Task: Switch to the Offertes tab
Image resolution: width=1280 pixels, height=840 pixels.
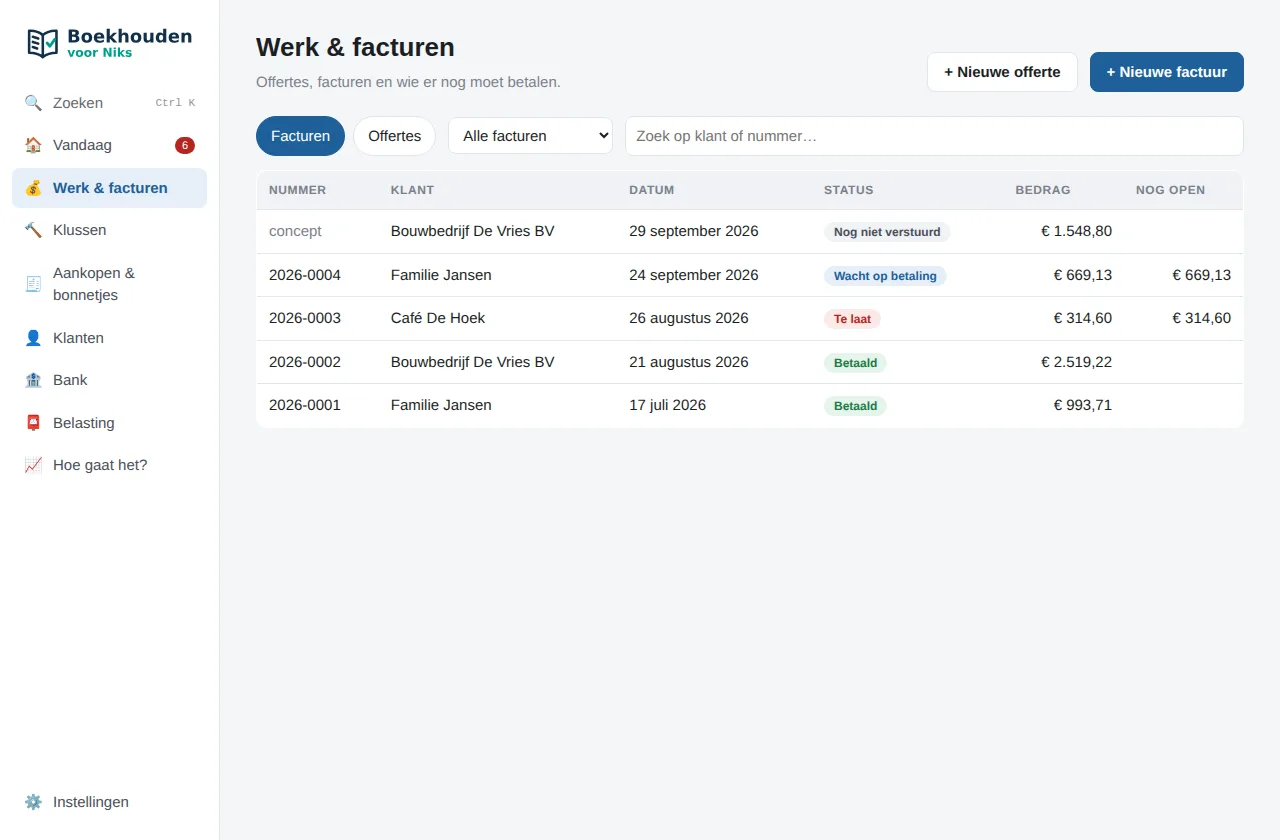Action: pos(394,136)
